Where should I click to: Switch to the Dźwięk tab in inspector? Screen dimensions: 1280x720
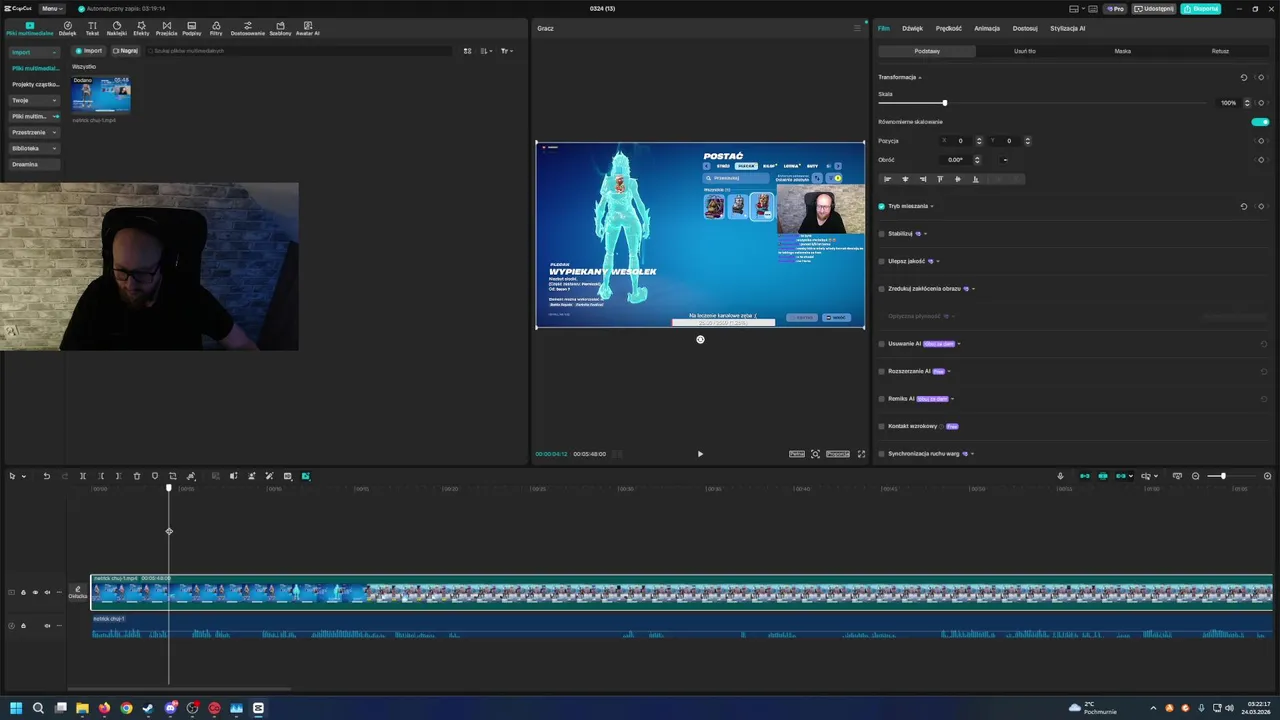tap(912, 28)
